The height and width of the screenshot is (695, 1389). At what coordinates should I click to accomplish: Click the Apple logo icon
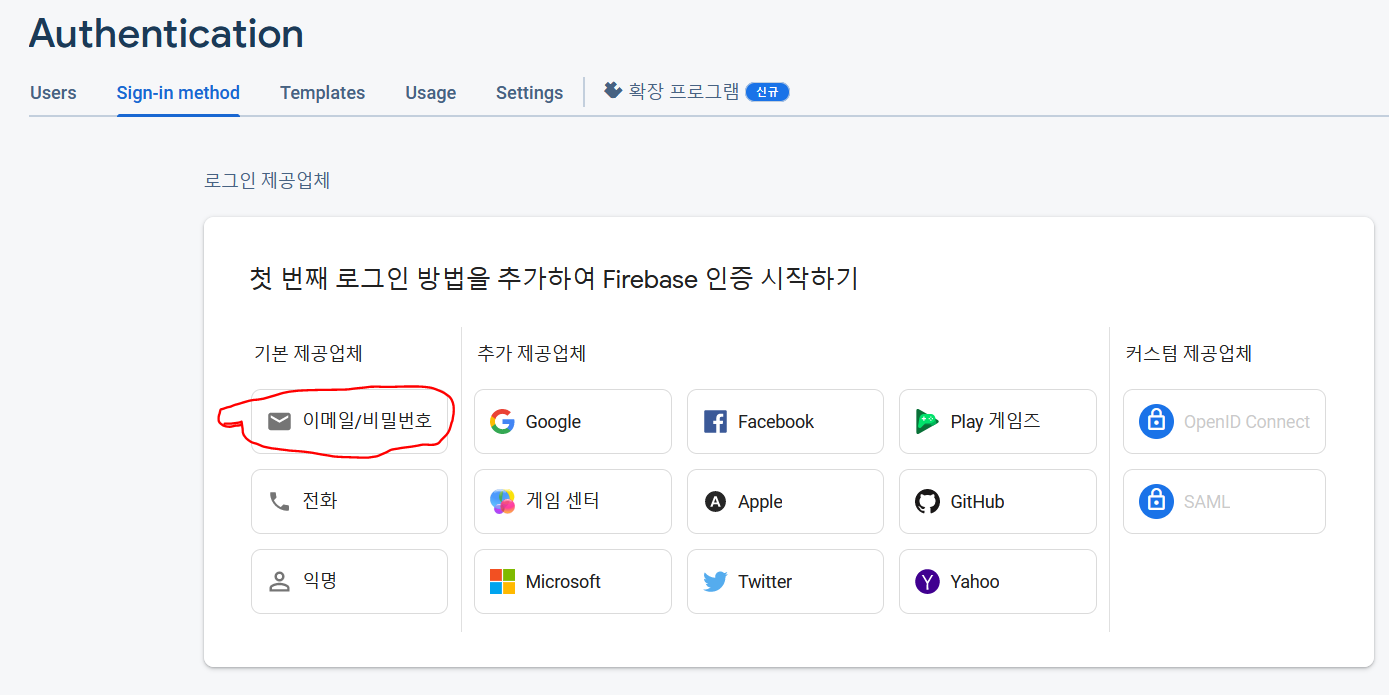point(715,501)
